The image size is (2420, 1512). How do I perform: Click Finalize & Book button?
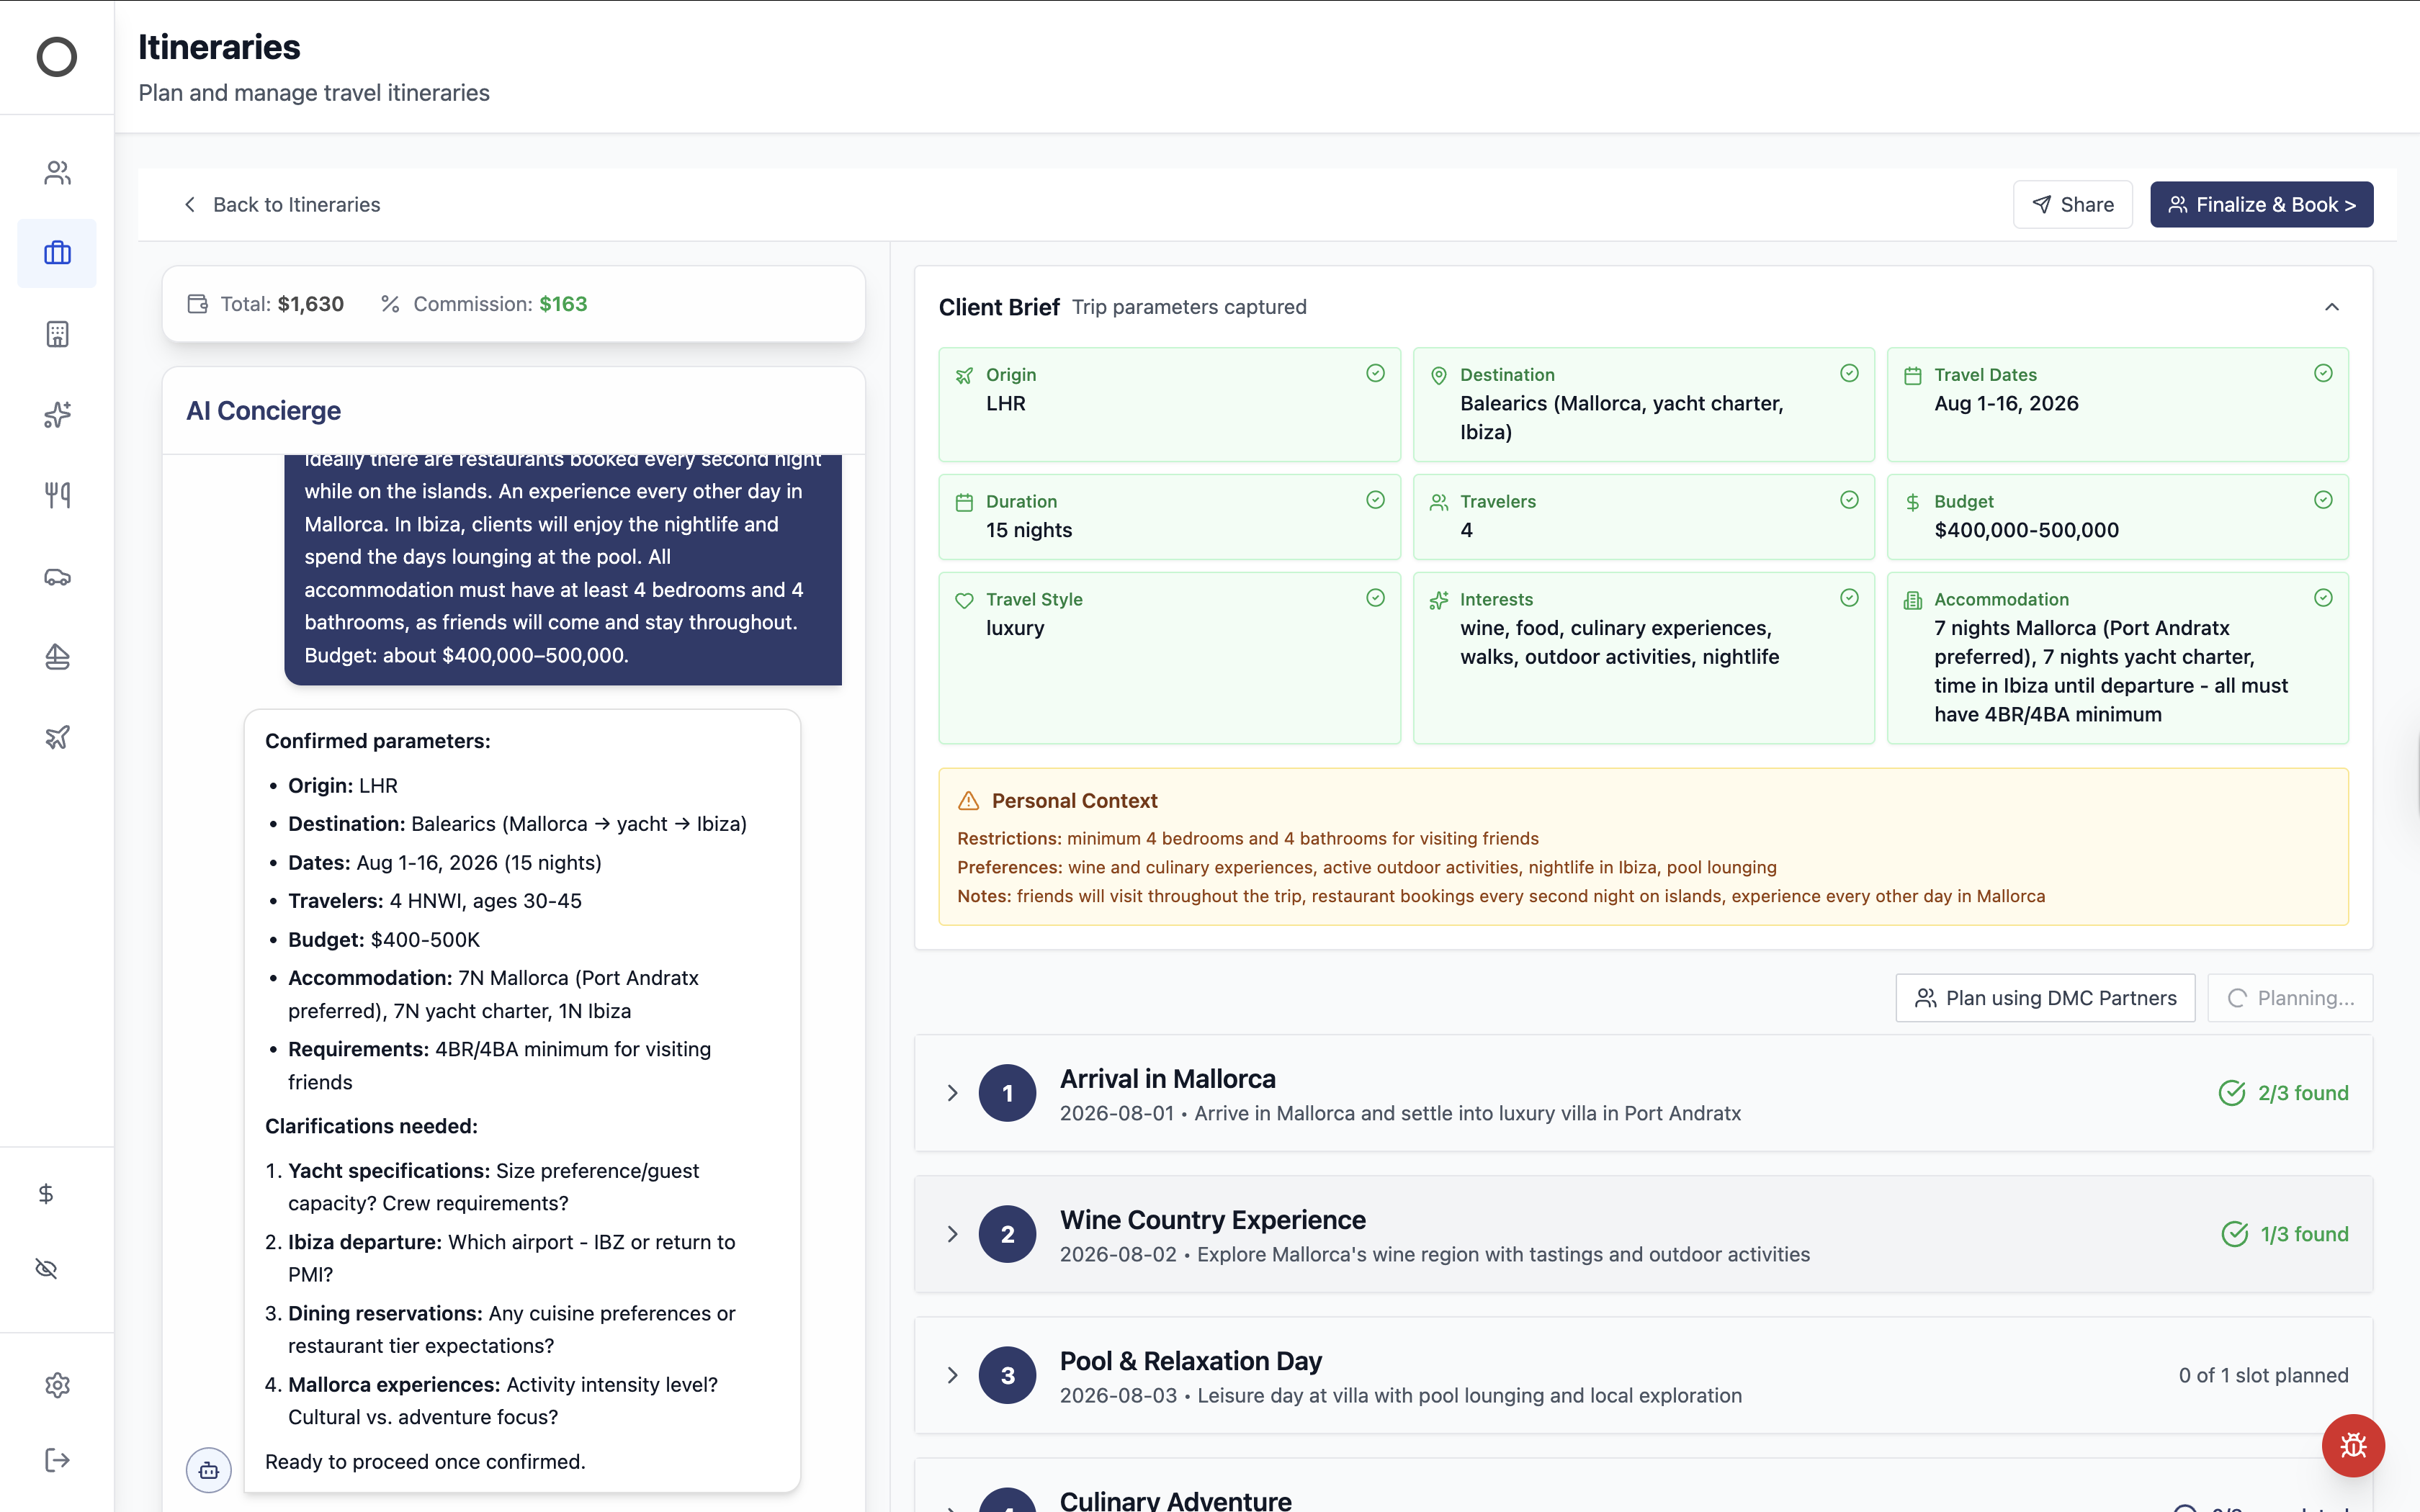[2261, 205]
